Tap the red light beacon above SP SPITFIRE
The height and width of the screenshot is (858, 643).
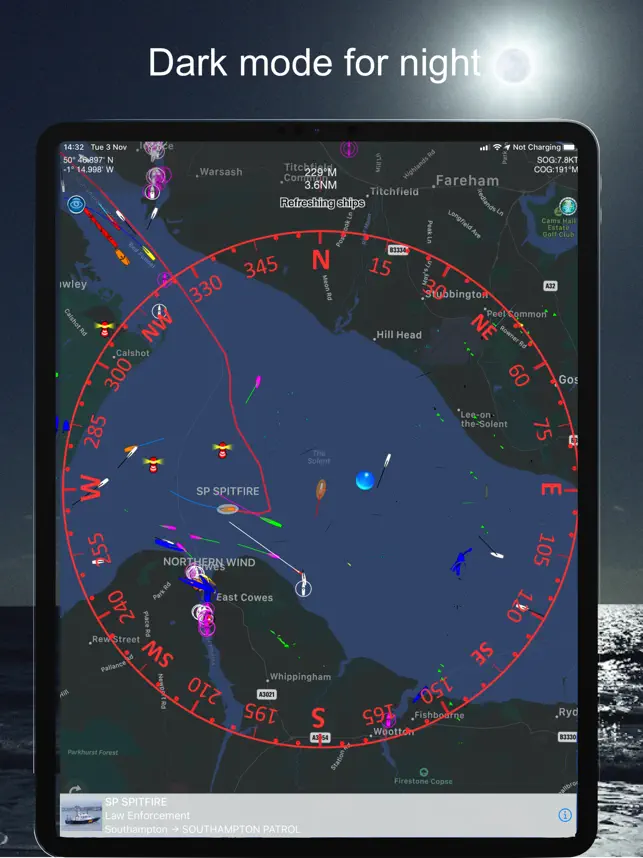[222, 449]
